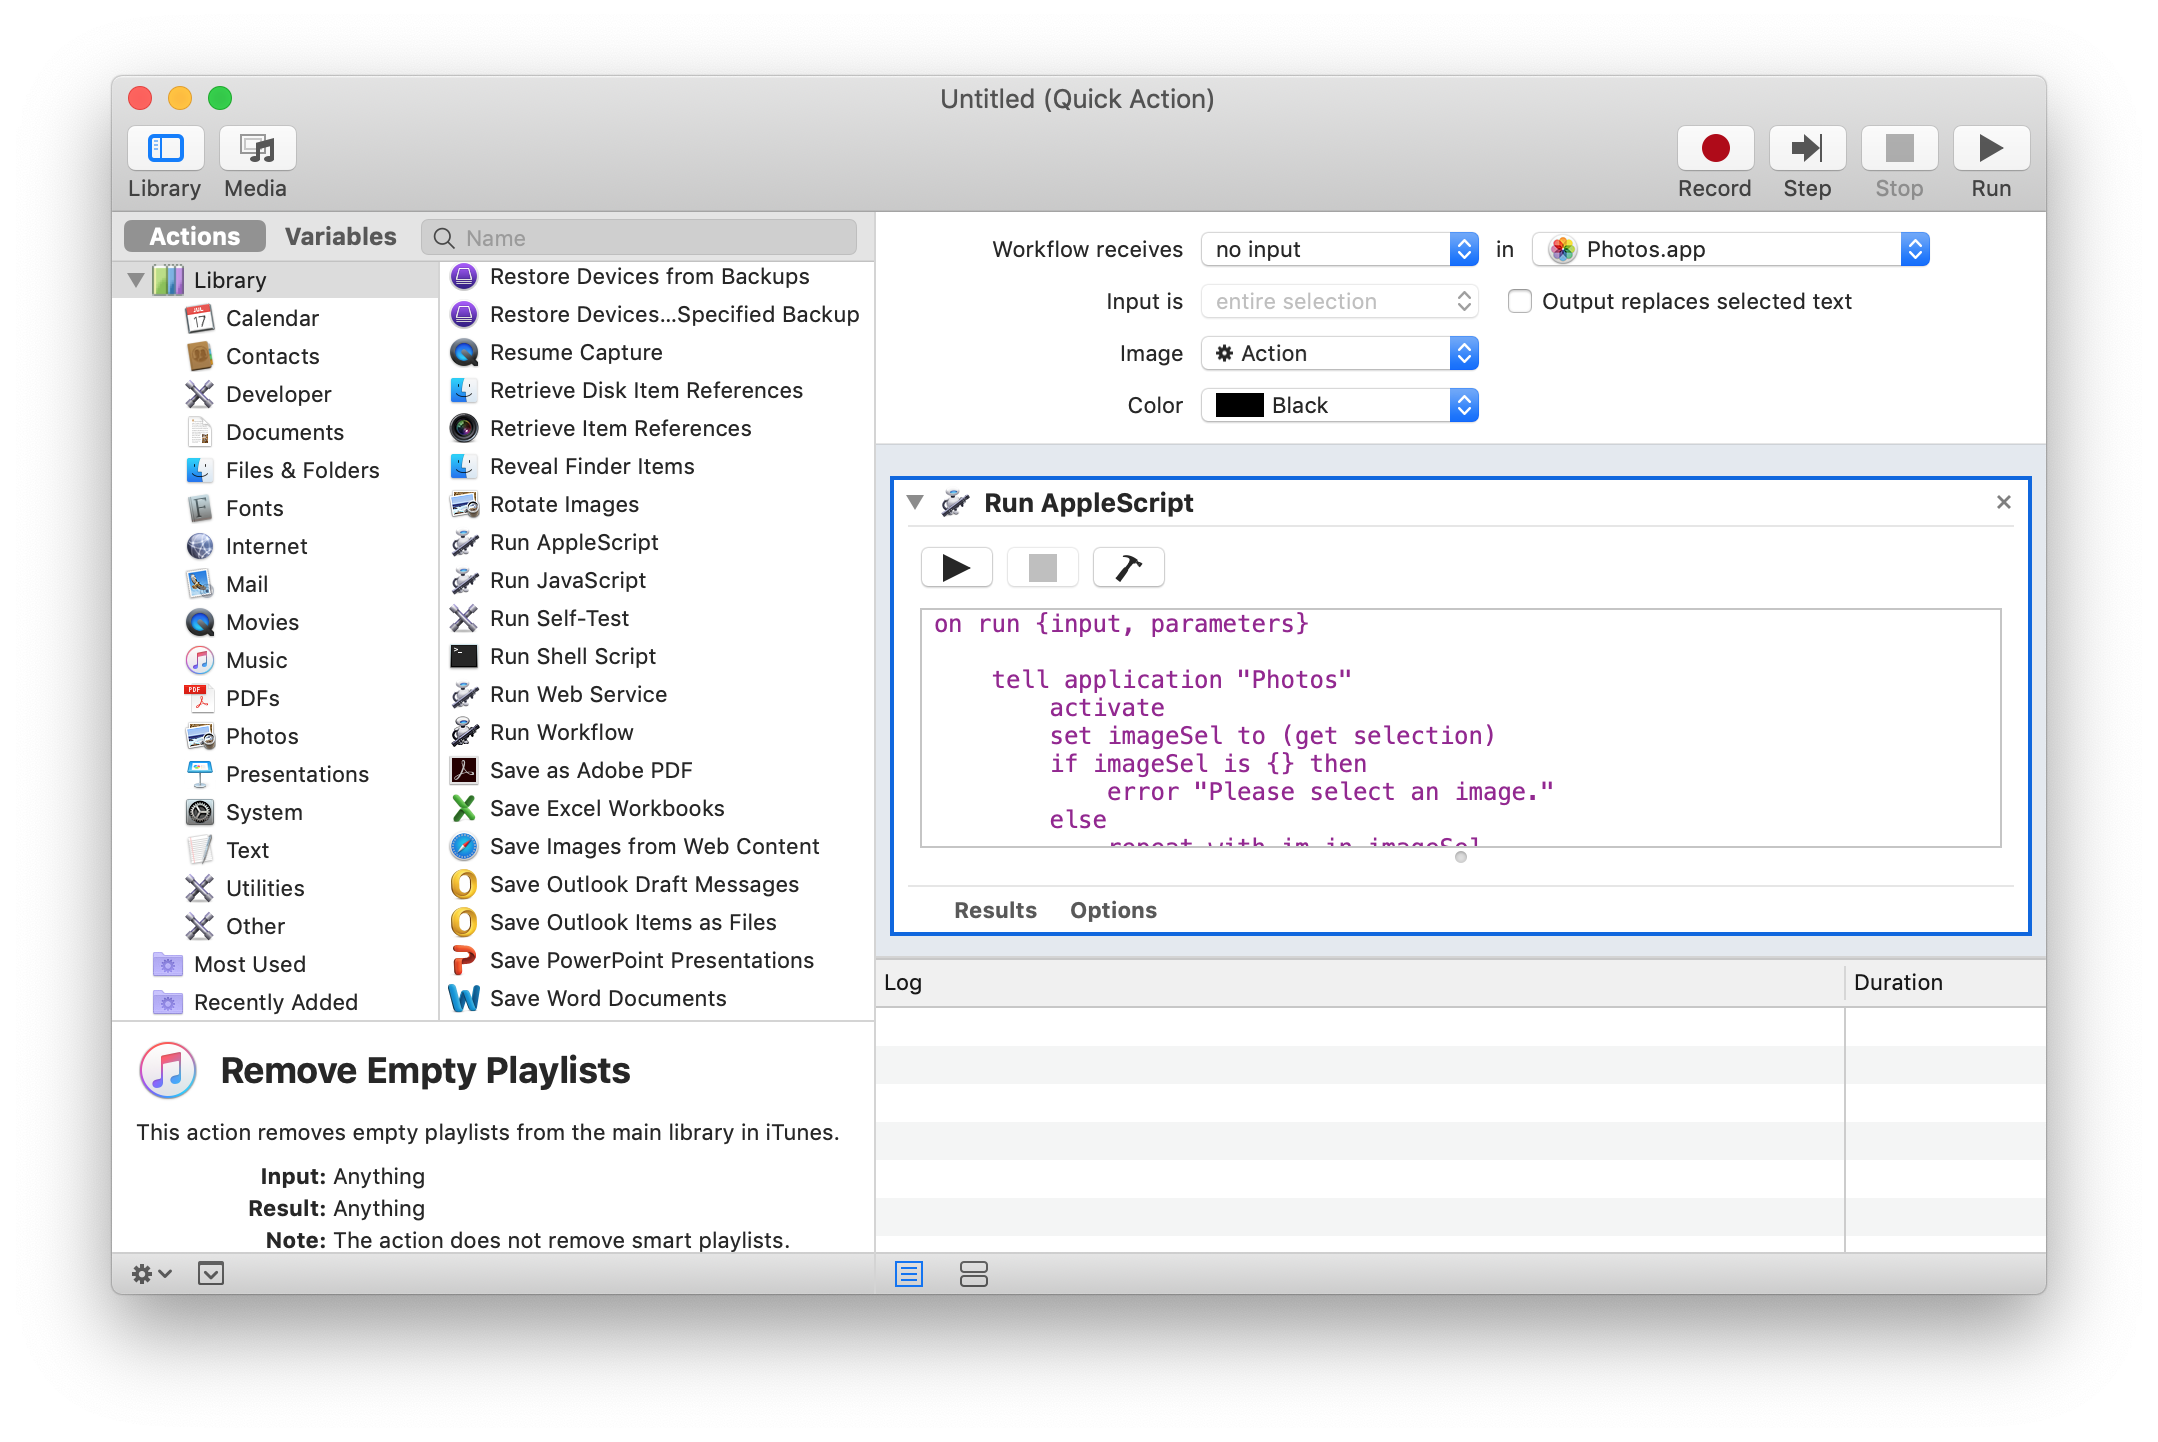2158x1442 pixels.
Task: Open the Media browser toolbar icon
Action: 257,149
